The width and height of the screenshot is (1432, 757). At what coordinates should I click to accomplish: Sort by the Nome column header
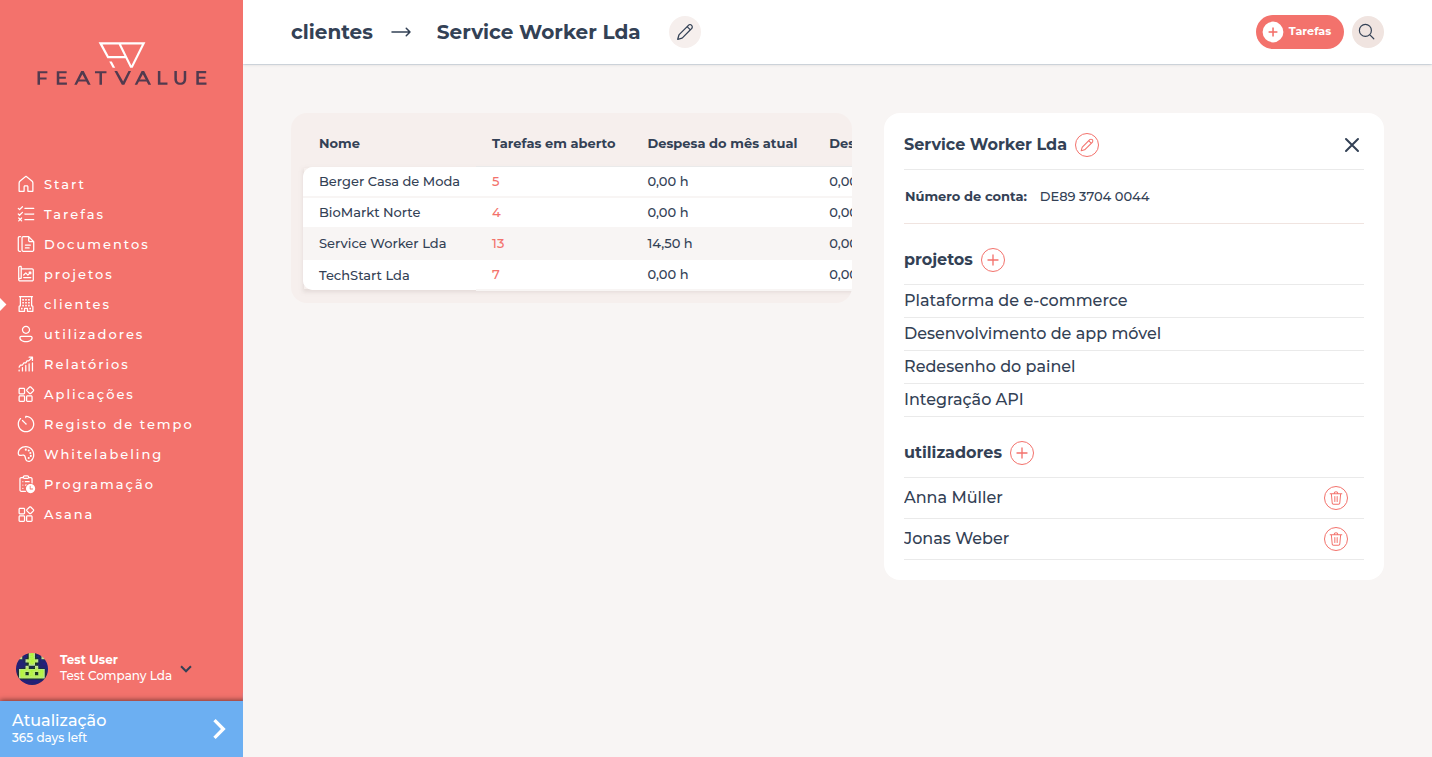click(x=339, y=144)
